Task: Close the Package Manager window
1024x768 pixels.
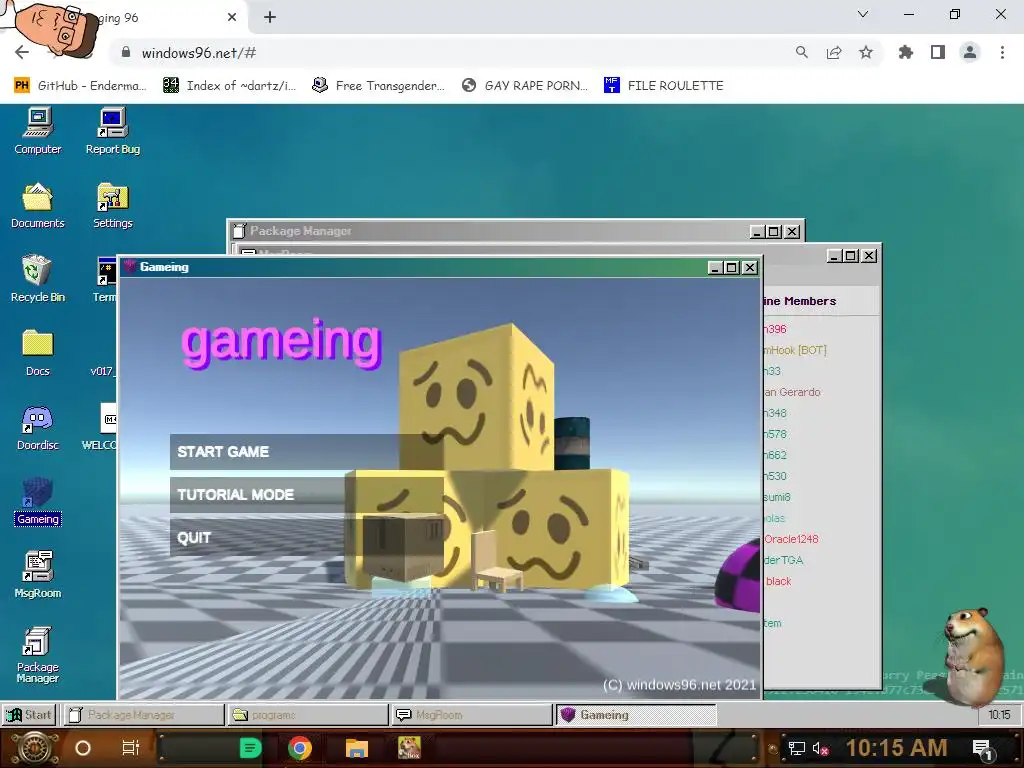Action: click(792, 232)
